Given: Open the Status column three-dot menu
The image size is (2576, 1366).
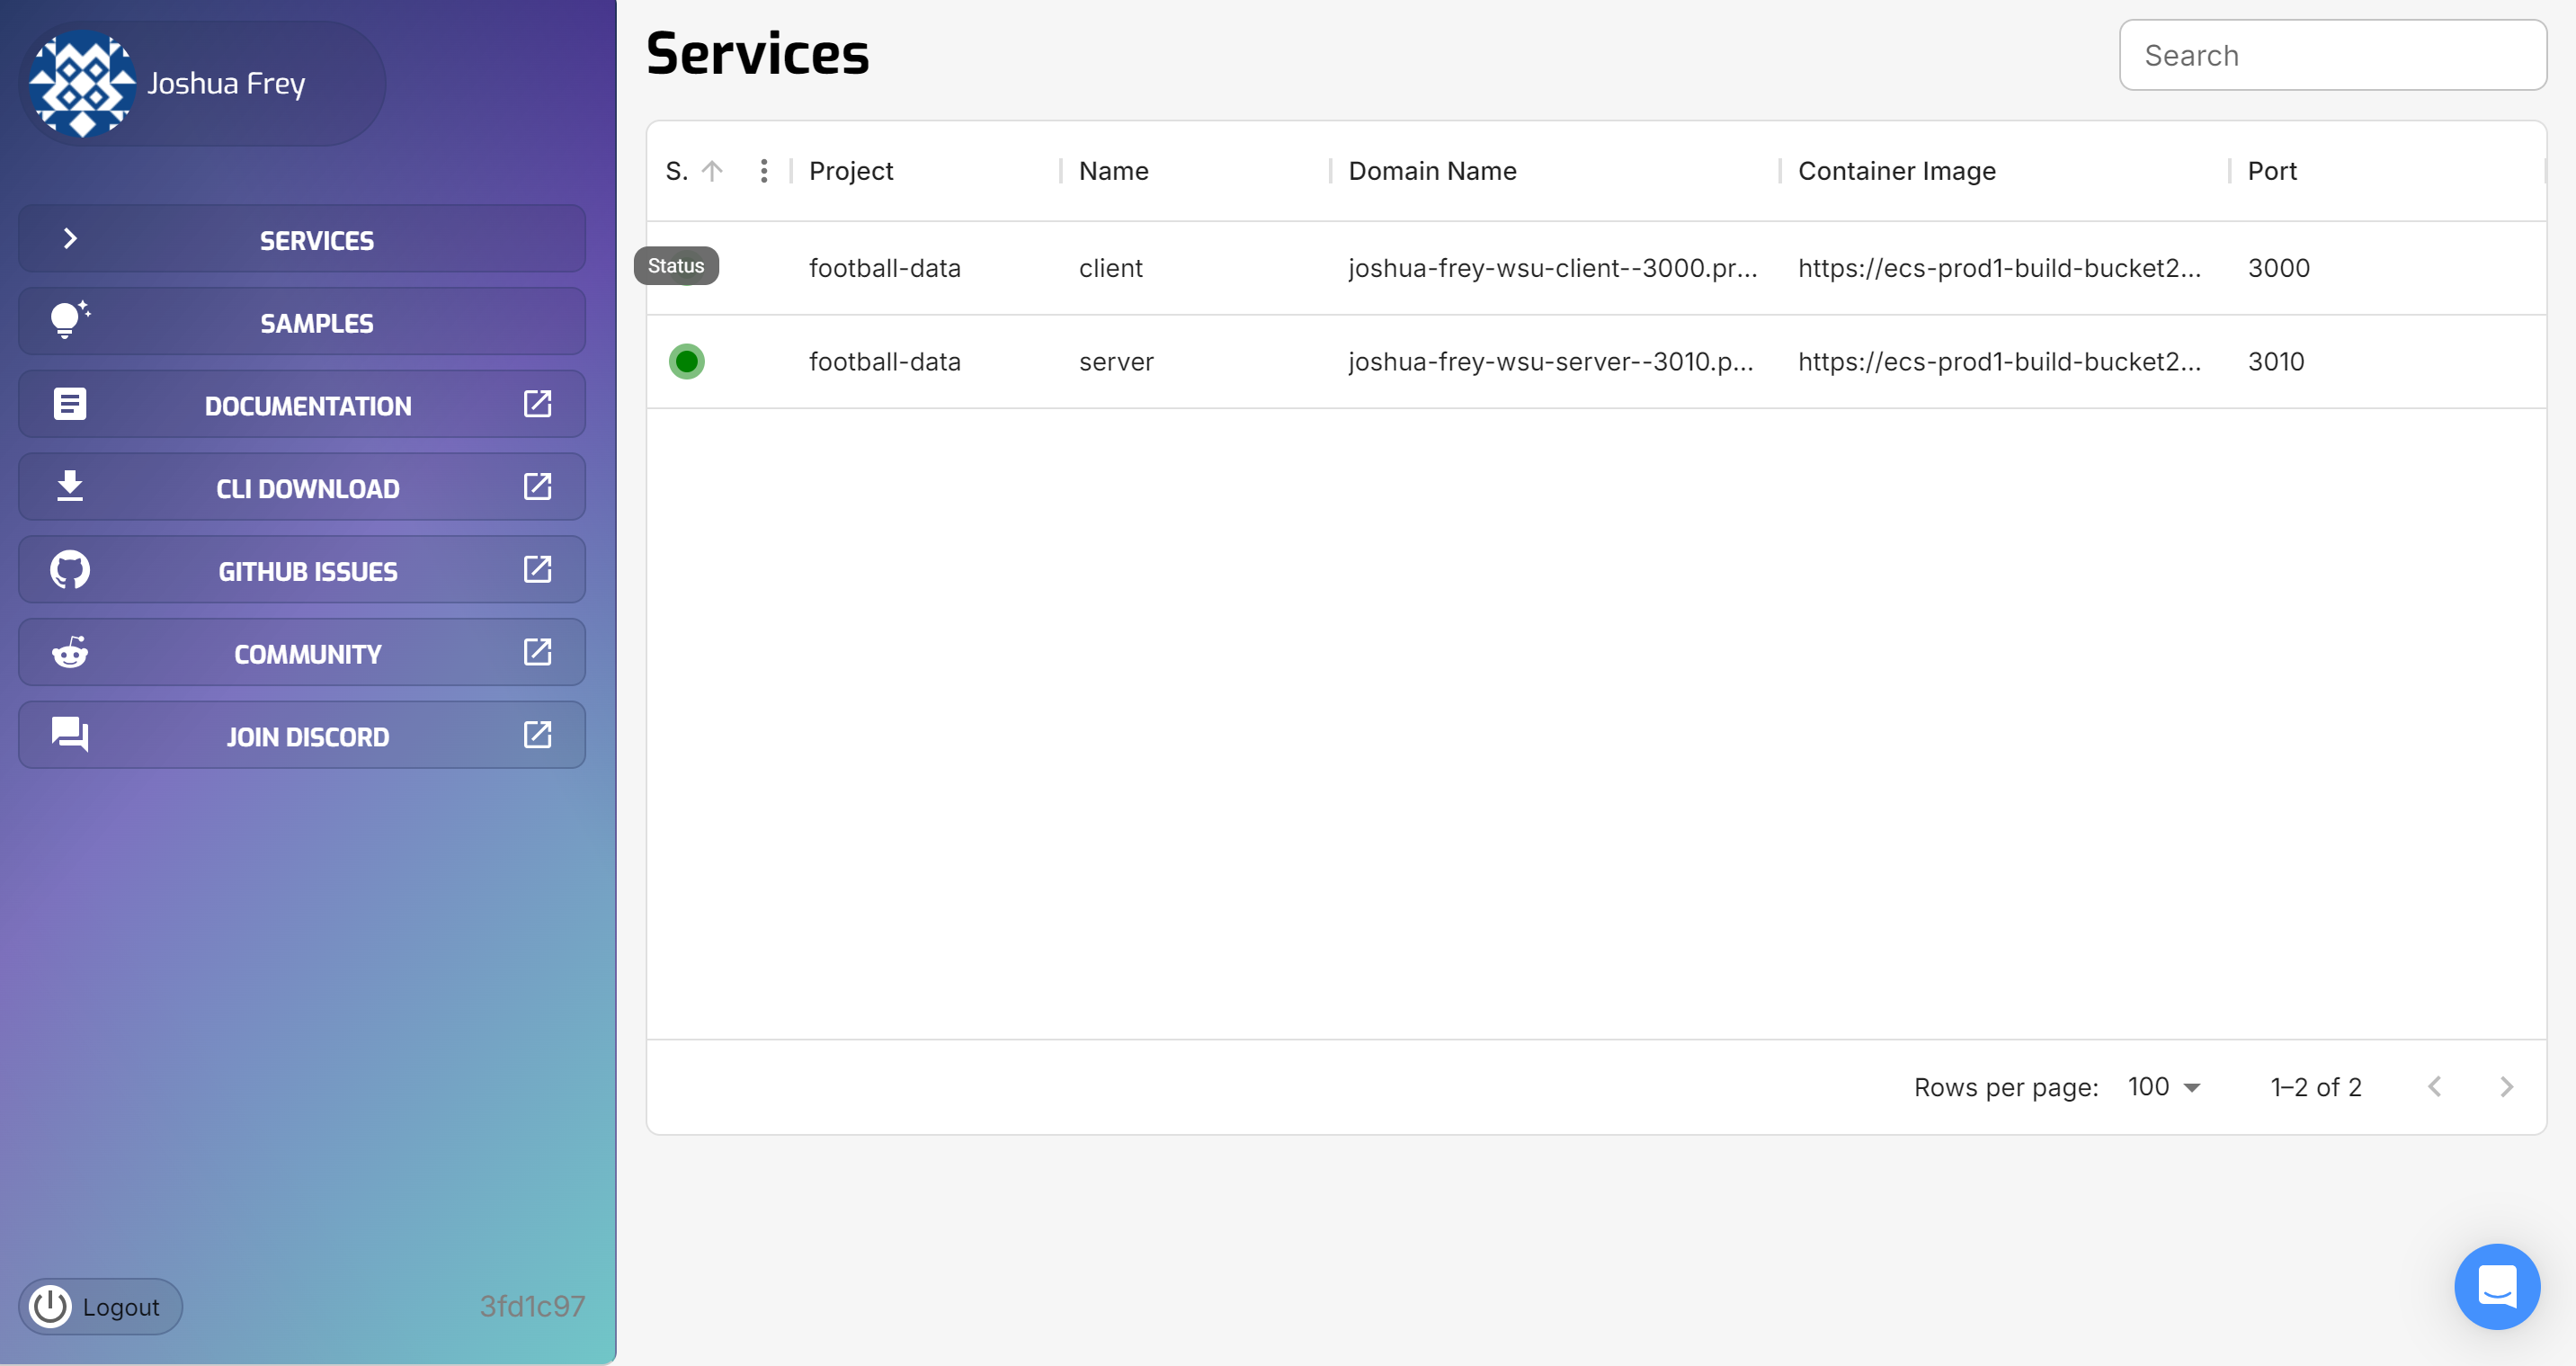Looking at the screenshot, I should [x=764, y=171].
